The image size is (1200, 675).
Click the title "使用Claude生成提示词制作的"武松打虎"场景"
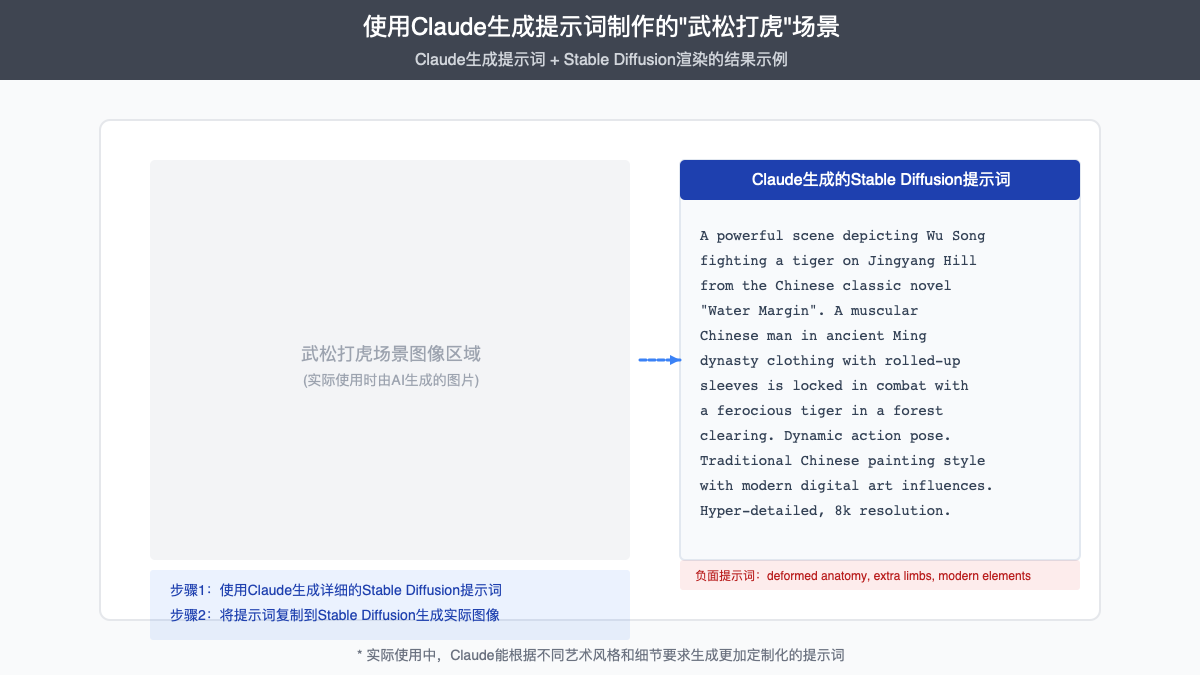pos(600,27)
